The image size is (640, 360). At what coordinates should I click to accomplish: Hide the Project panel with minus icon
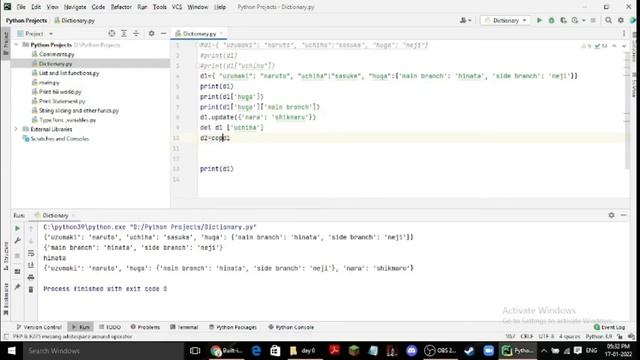(x=164, y=33)
